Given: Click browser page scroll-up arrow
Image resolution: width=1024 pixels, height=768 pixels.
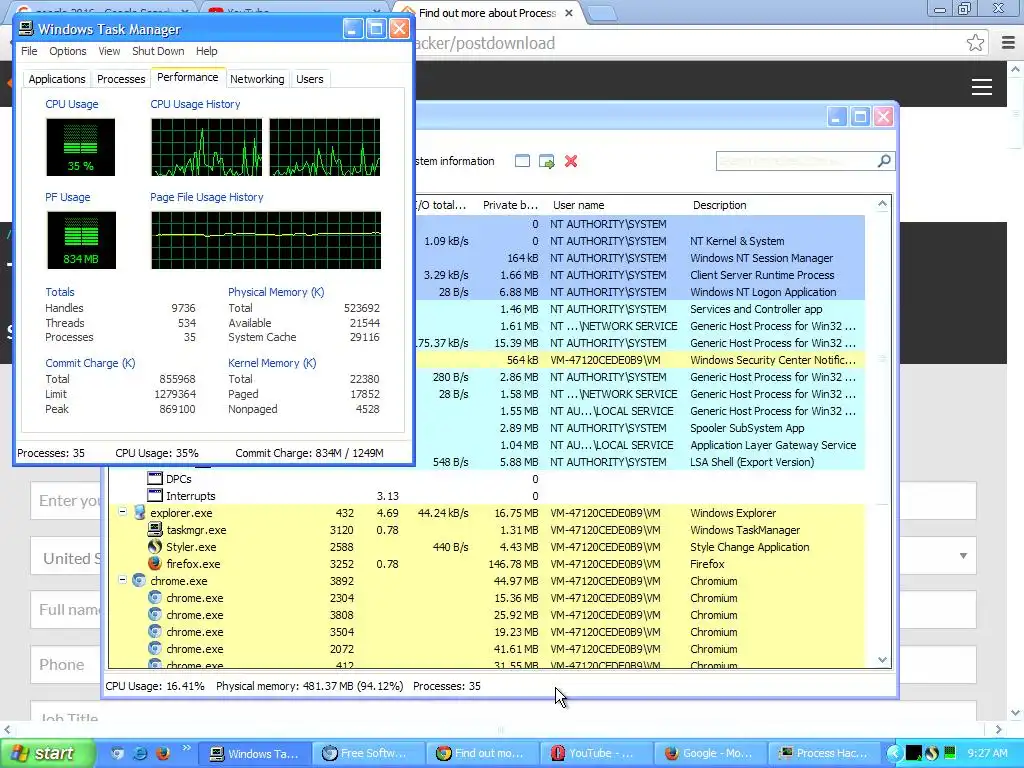Looking at the screenshot, I should pos(1016,69).
